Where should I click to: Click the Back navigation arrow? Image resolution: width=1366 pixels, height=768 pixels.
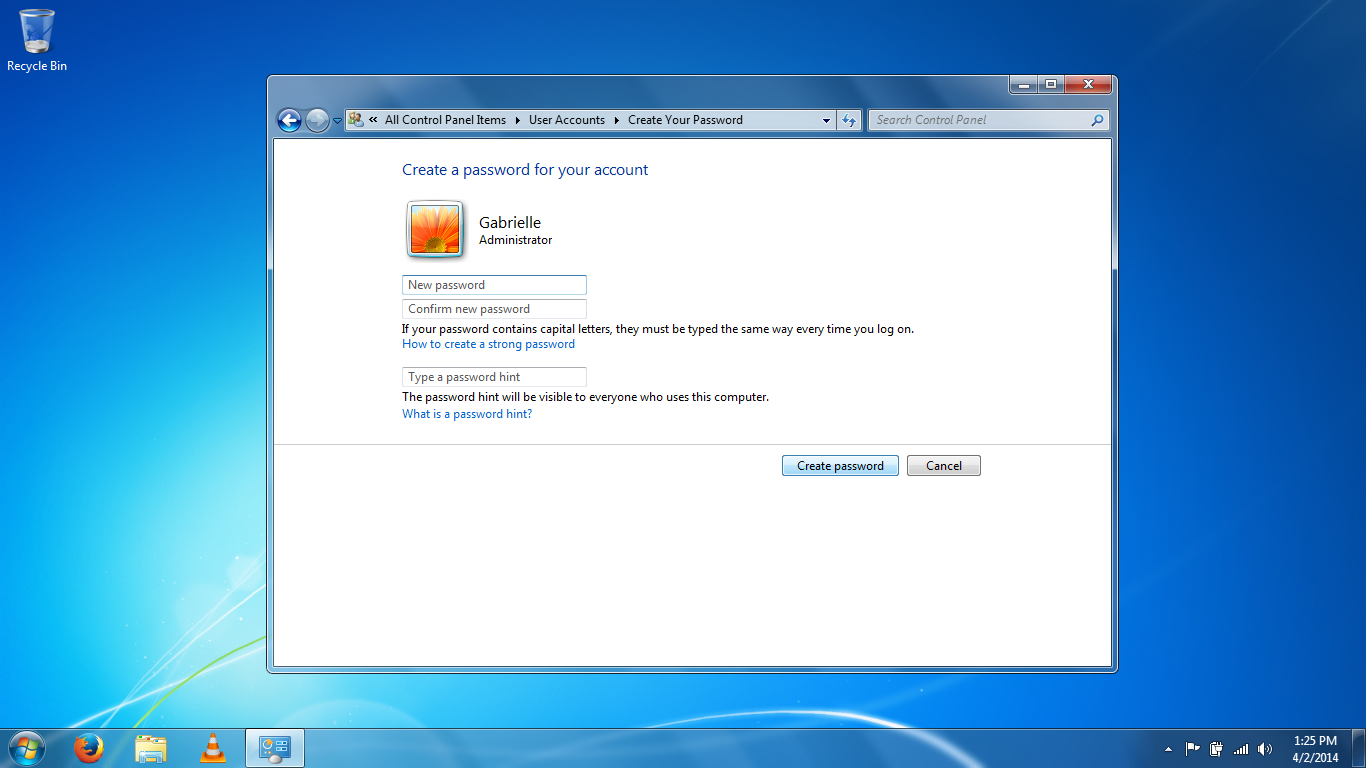point(289,121)
